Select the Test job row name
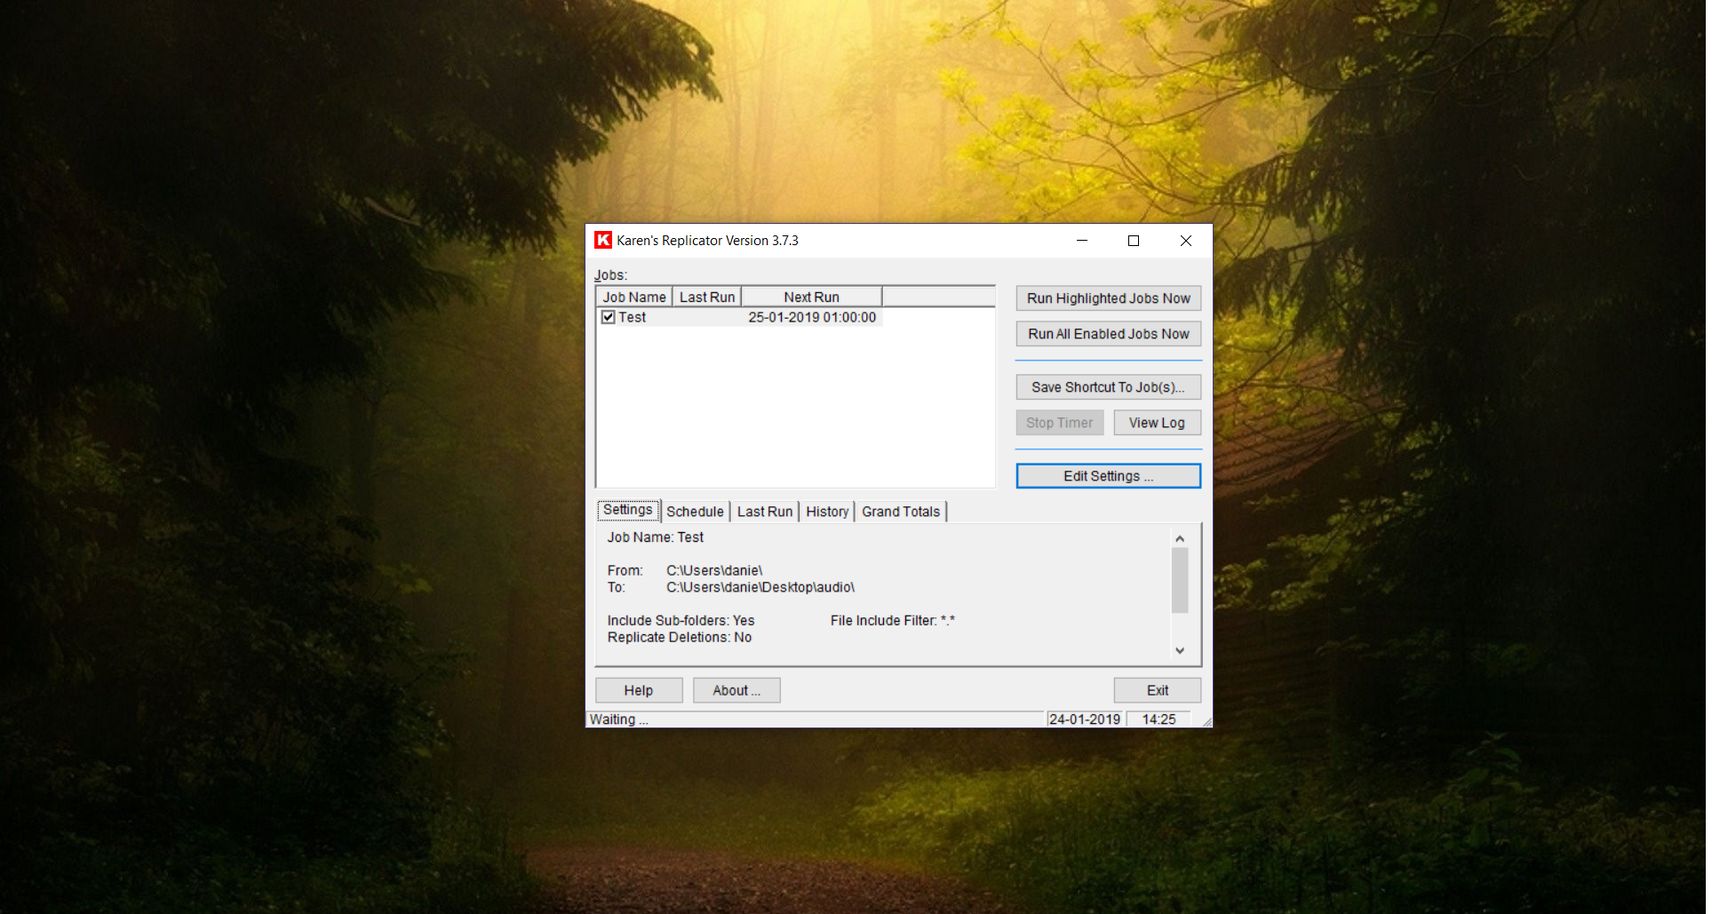 point(632,317)
